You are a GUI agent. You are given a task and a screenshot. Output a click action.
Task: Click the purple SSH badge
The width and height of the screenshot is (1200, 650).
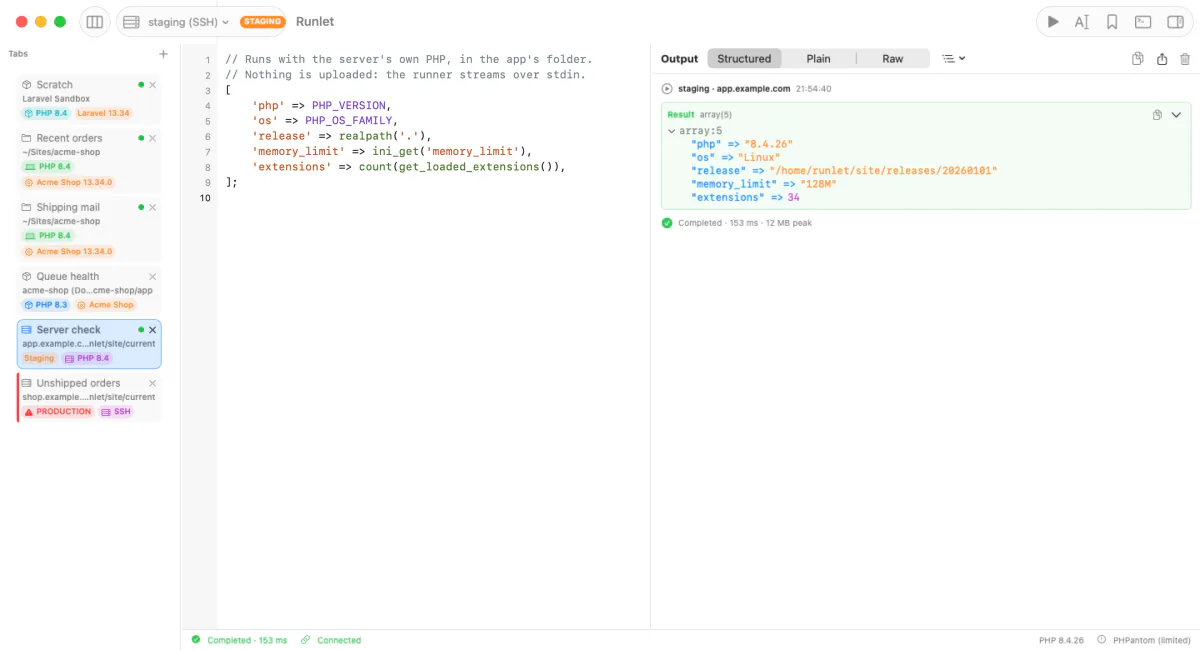(116, 411)
